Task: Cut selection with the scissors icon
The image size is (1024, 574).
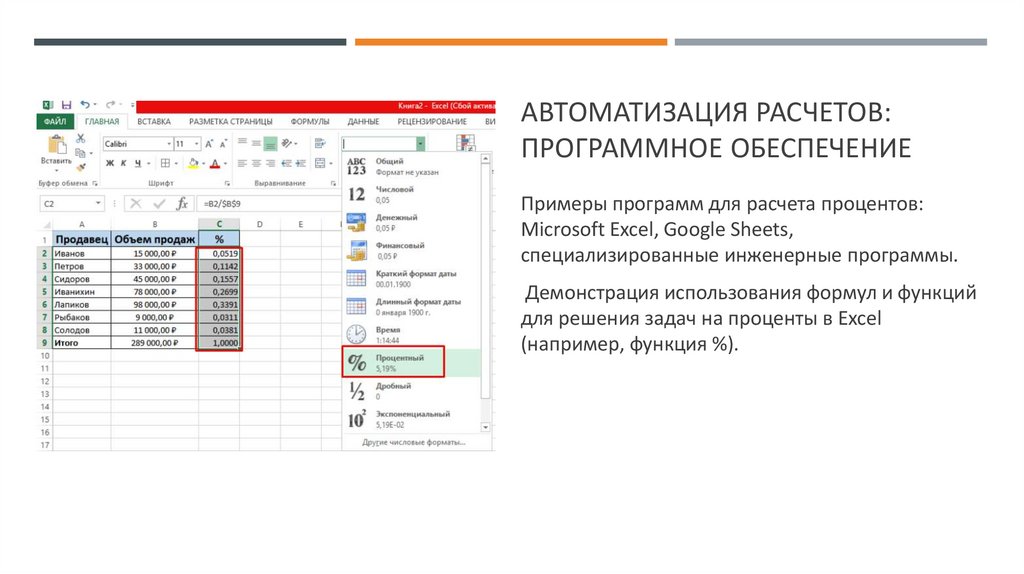Action: (80, 138)
